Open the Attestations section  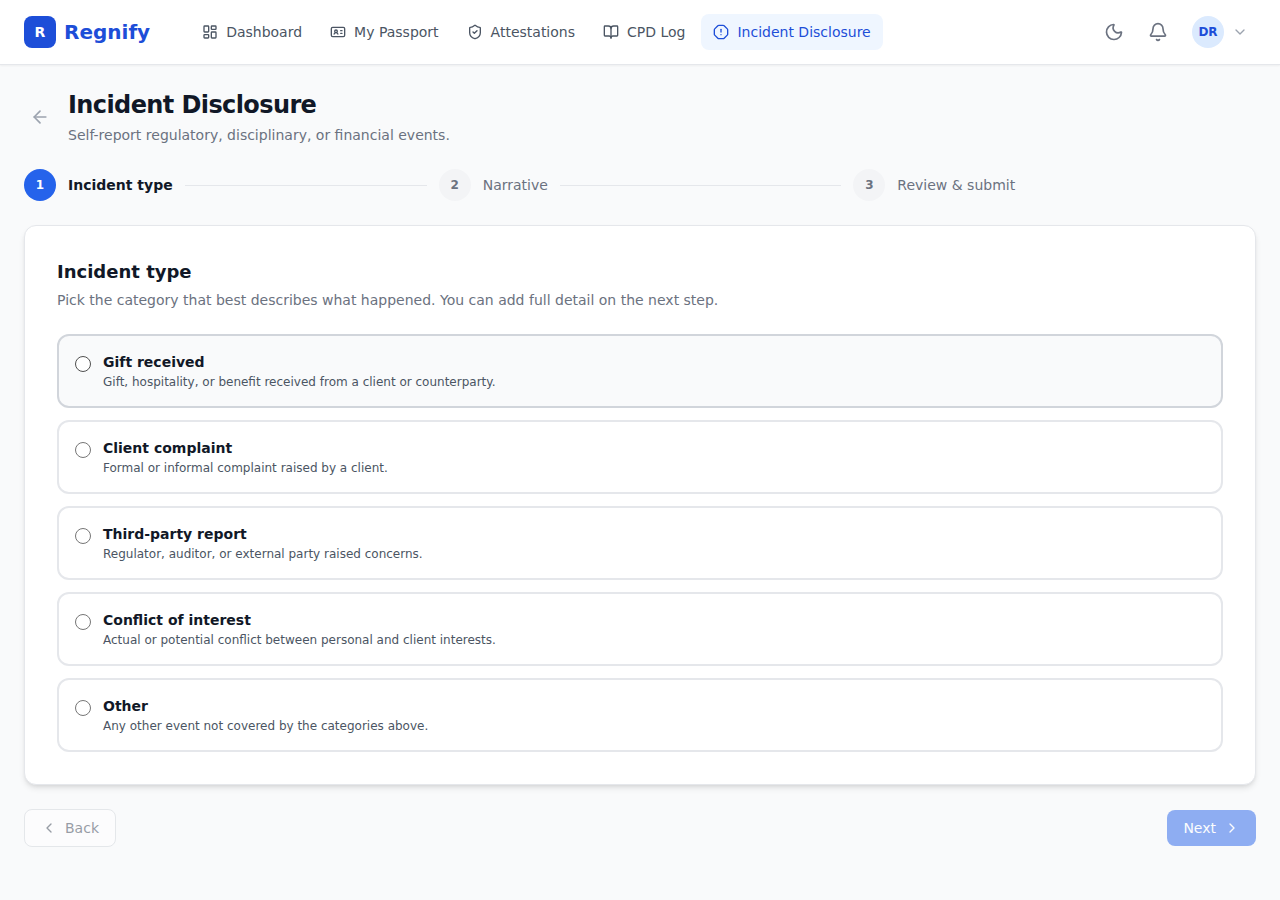pos(521,32)
